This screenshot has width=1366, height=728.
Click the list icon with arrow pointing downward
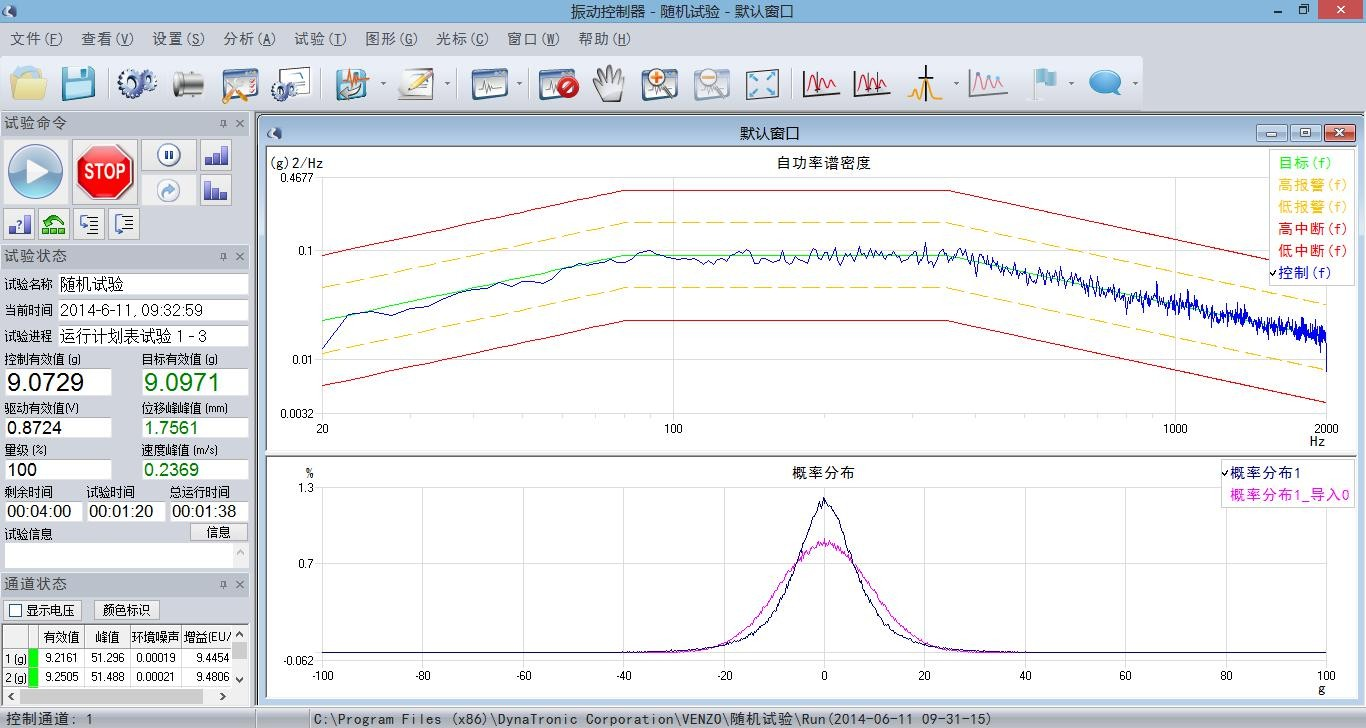click(124, 224)
